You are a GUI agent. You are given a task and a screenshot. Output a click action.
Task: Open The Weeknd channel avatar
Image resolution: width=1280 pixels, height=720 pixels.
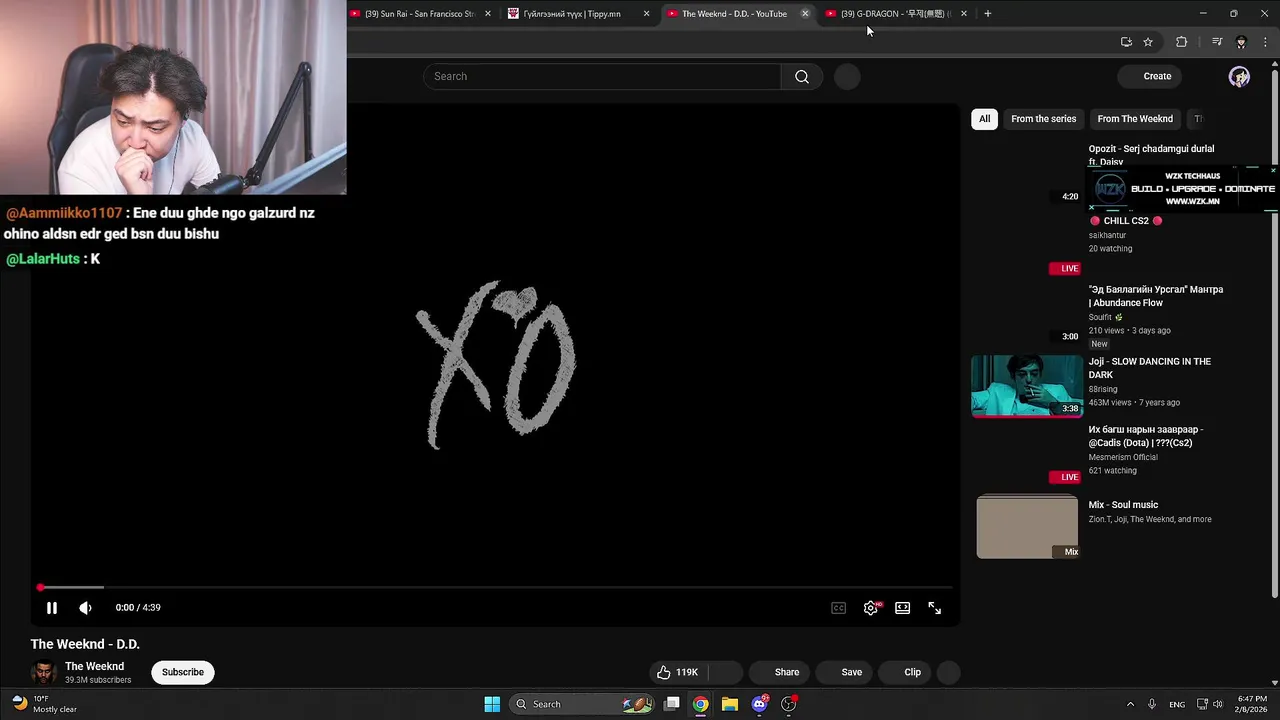coord(43,672)
